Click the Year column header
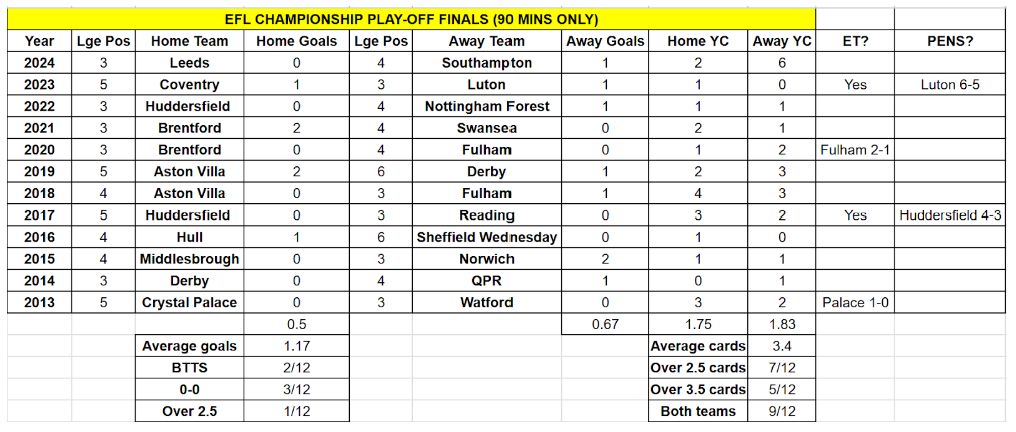The width and height of the screenshot is (1016, 432). coord(40,41)
